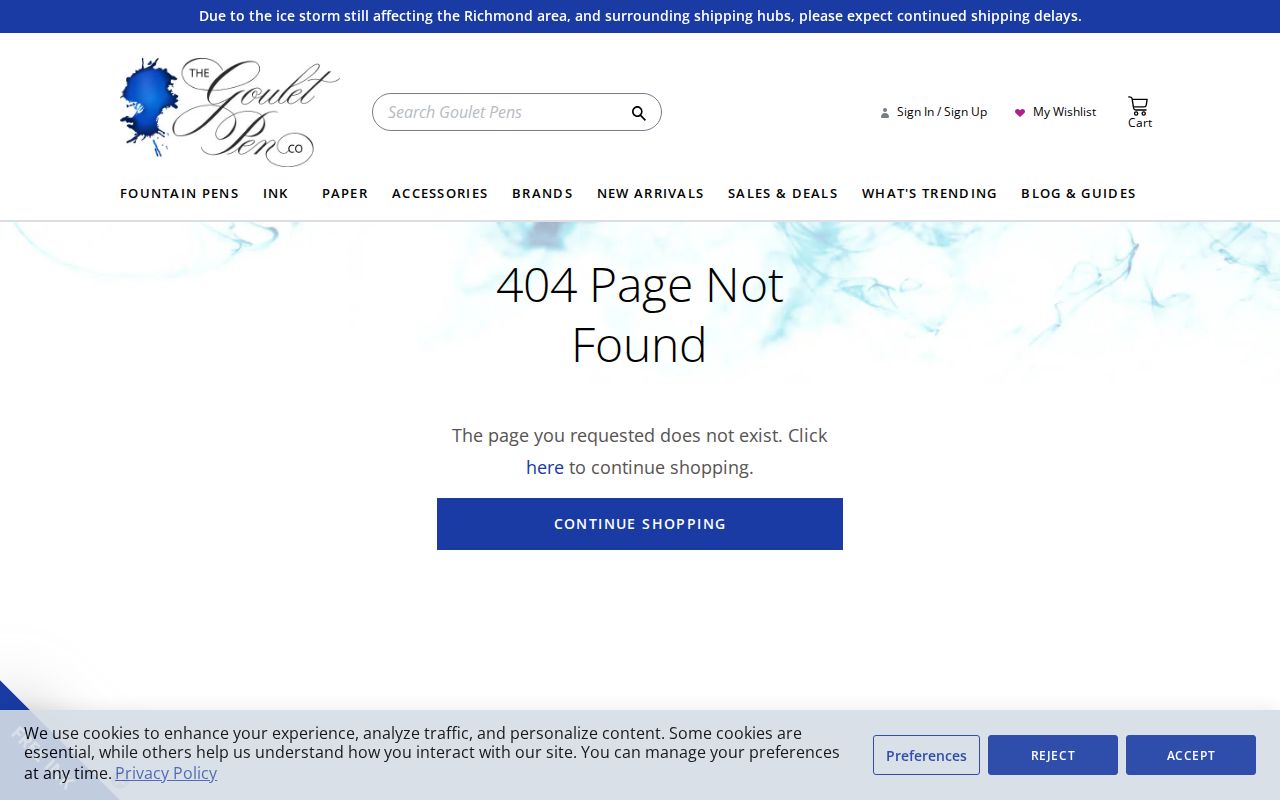Image resolution: width=1280 pixels, height=800 pixels.
Task: Click the heart wishlist icon
Action: click(x=1020, y=113)
